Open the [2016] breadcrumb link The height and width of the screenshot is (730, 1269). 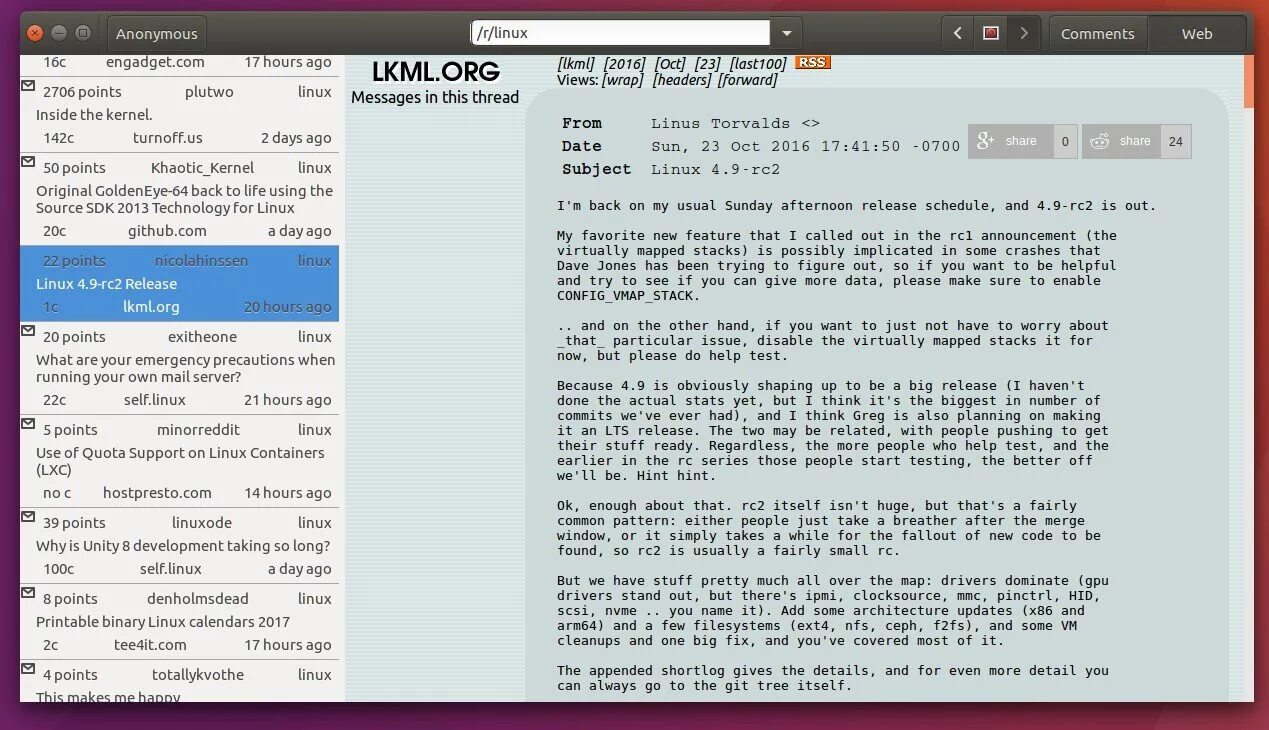(624, 63)
